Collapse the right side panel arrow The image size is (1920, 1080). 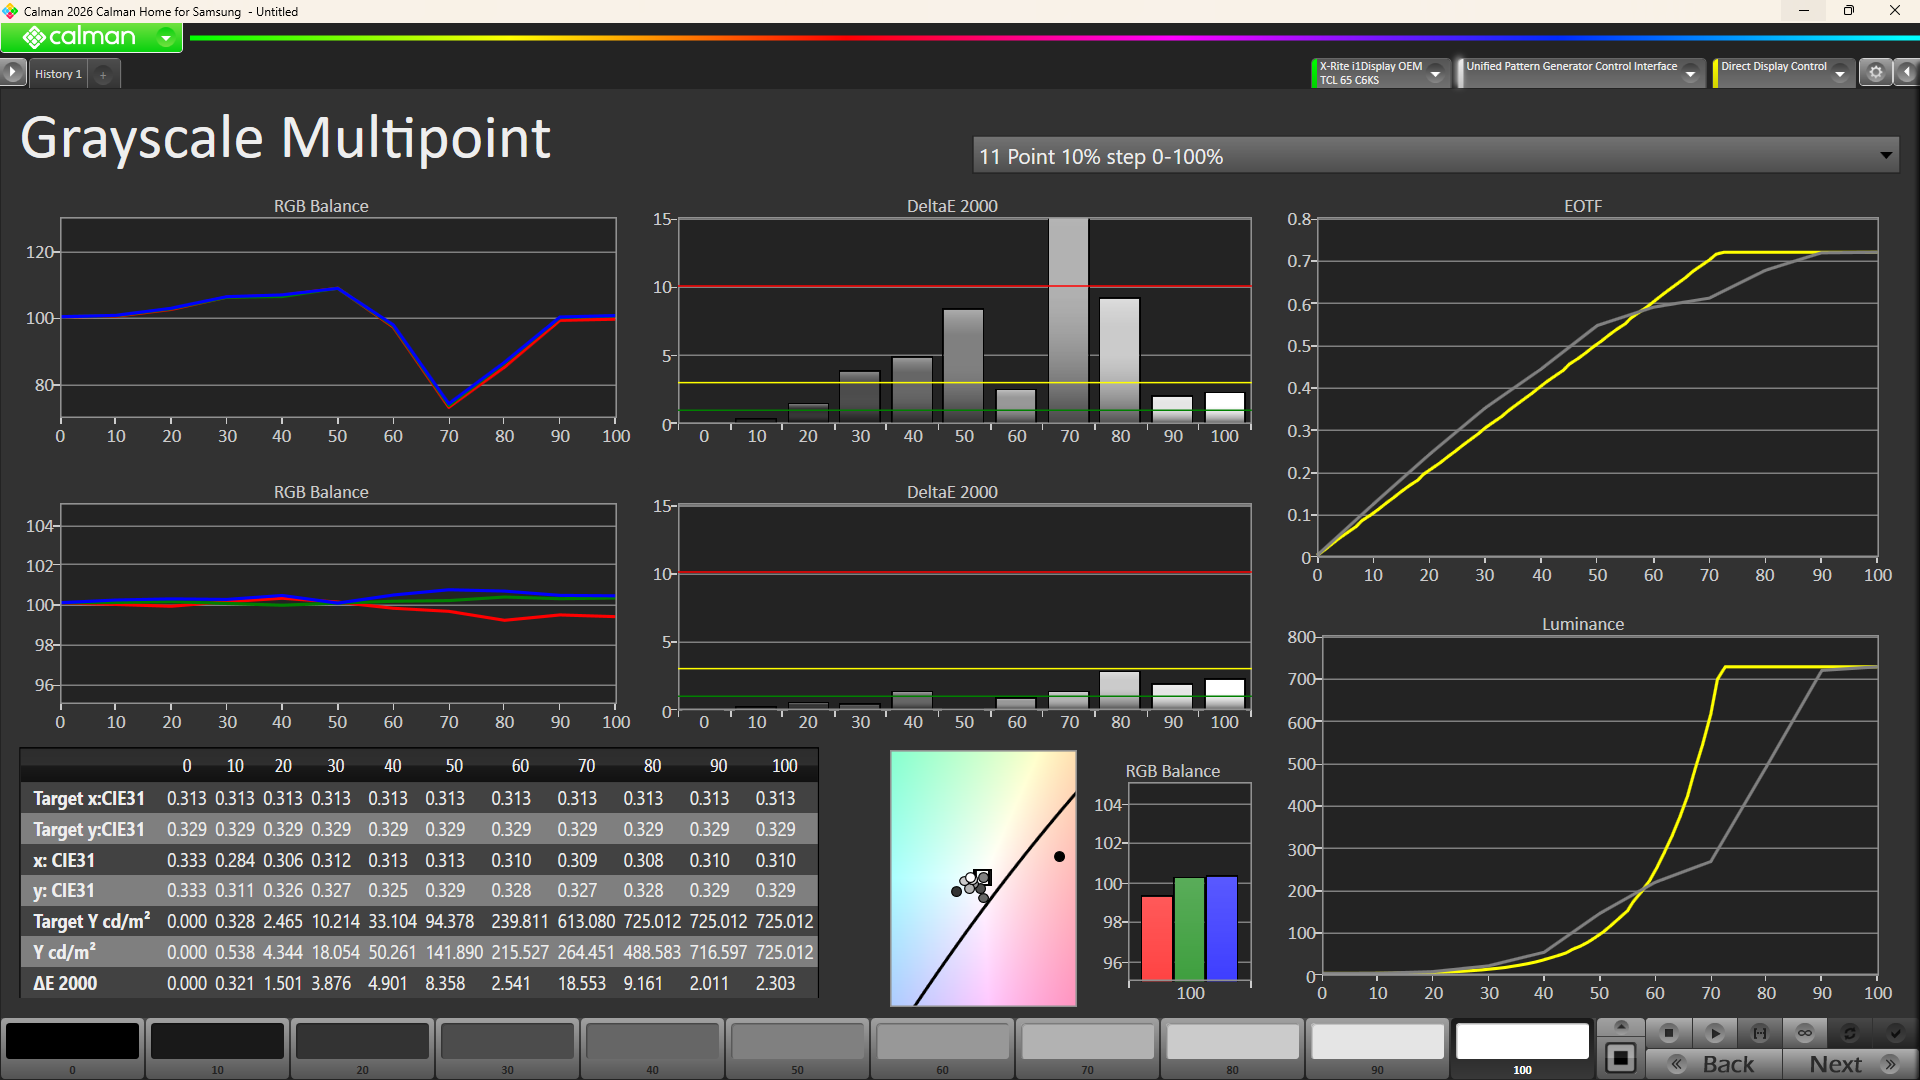1907,73
